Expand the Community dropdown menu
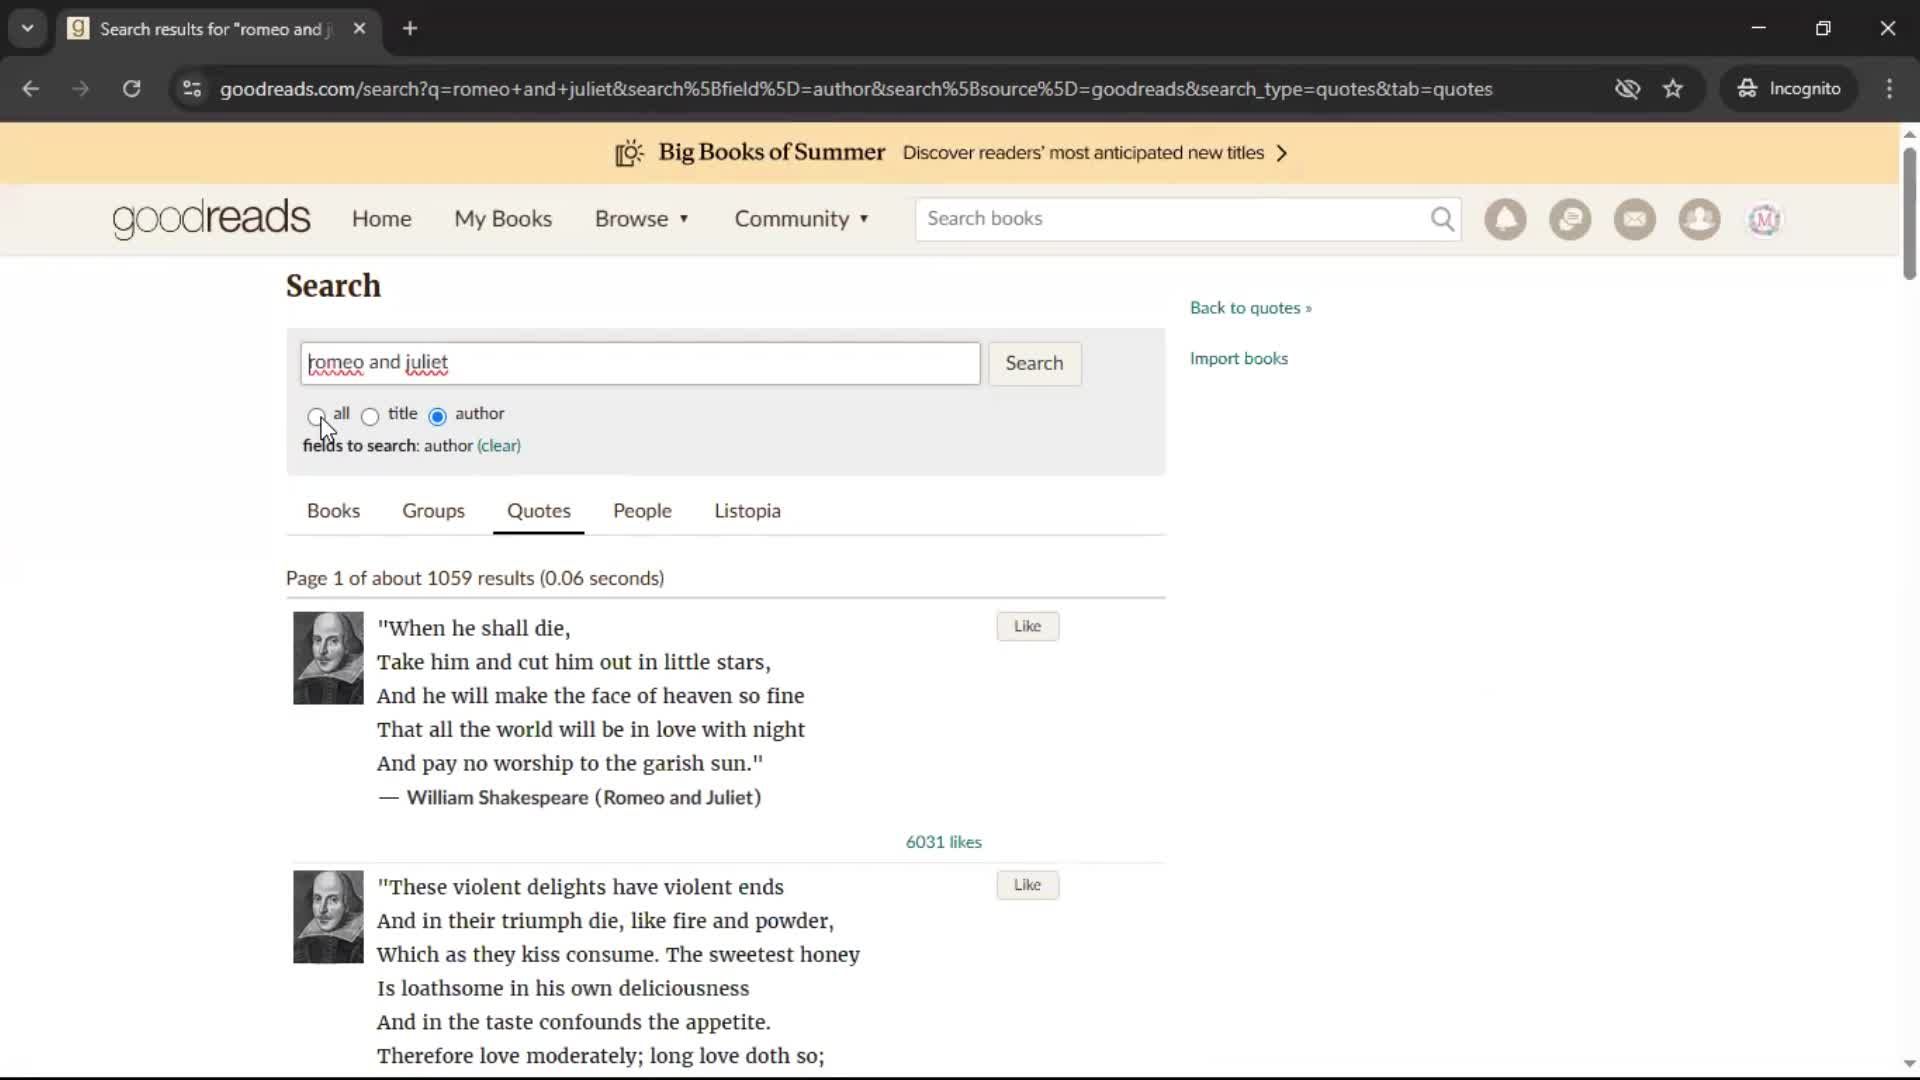The height and width of the screenshot is (1080, 1920). [x=802, y=219]
